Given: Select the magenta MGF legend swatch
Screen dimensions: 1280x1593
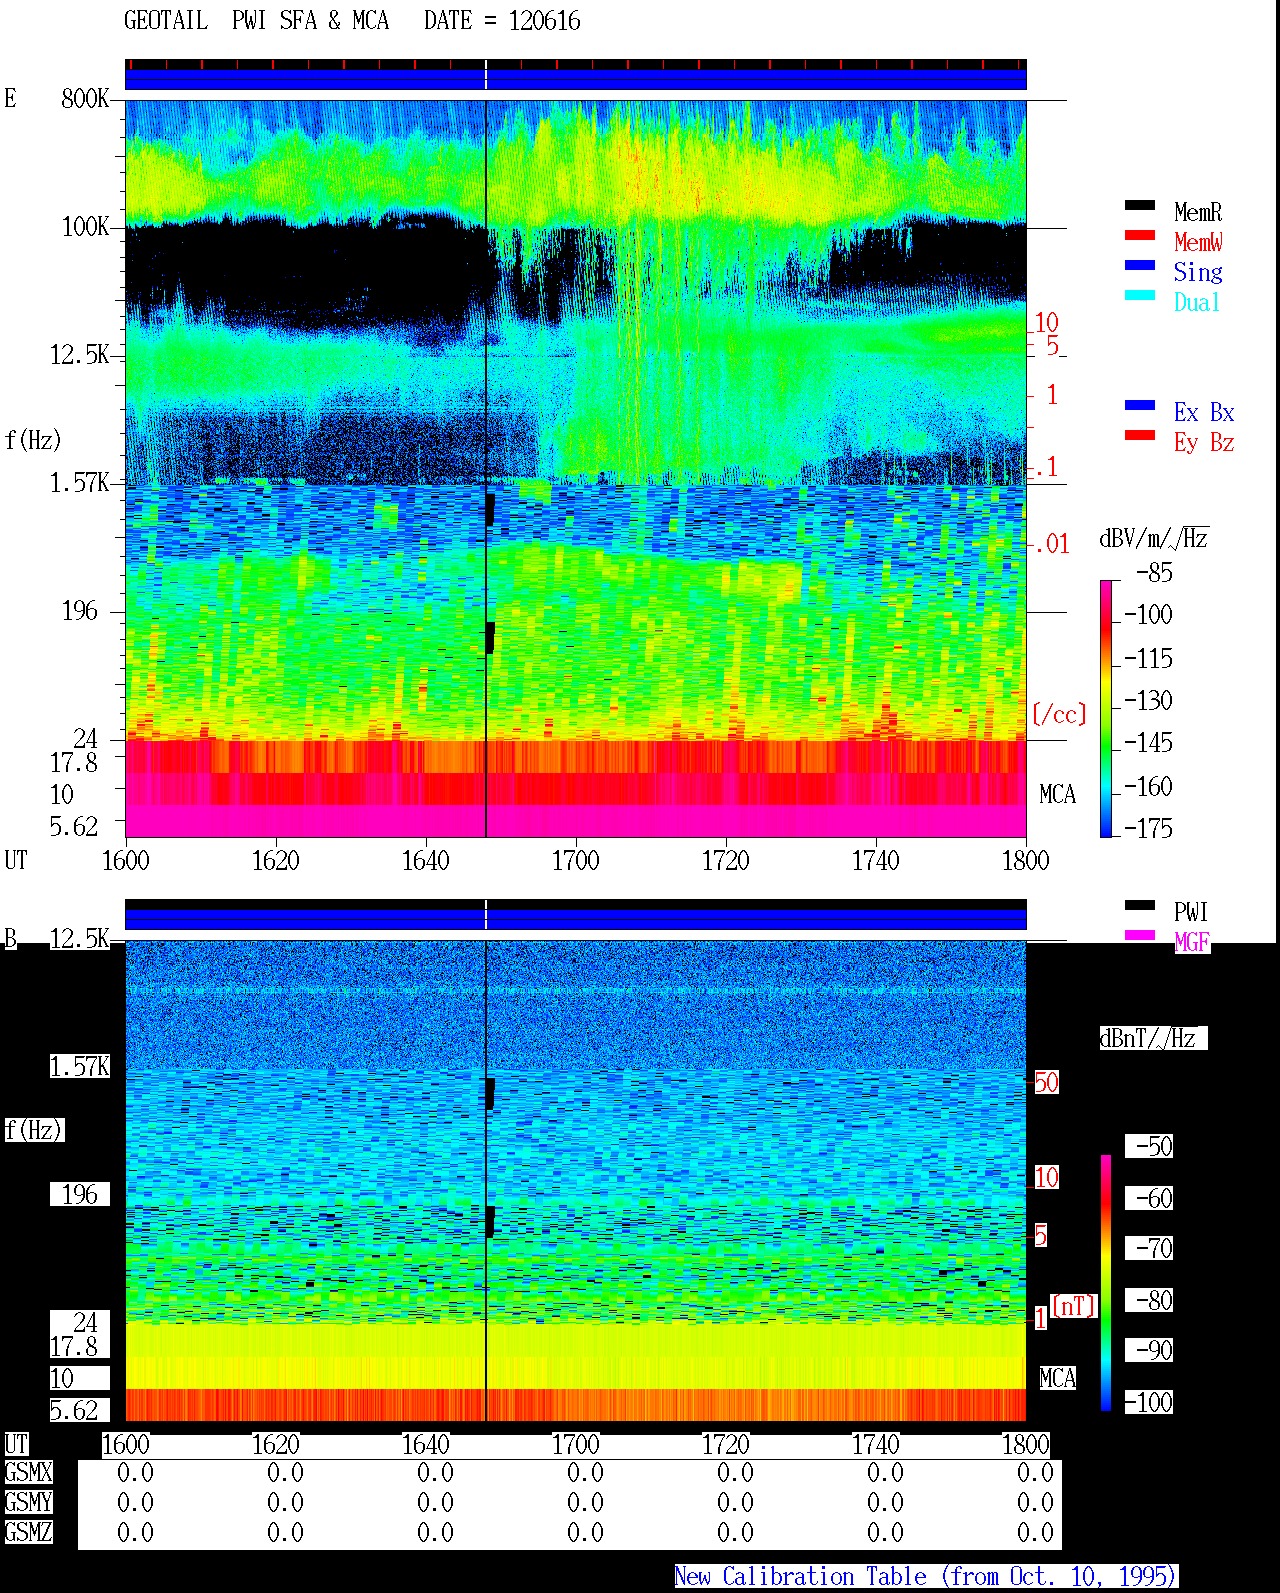Looking at the screenshot, I should click(1139, 936).
